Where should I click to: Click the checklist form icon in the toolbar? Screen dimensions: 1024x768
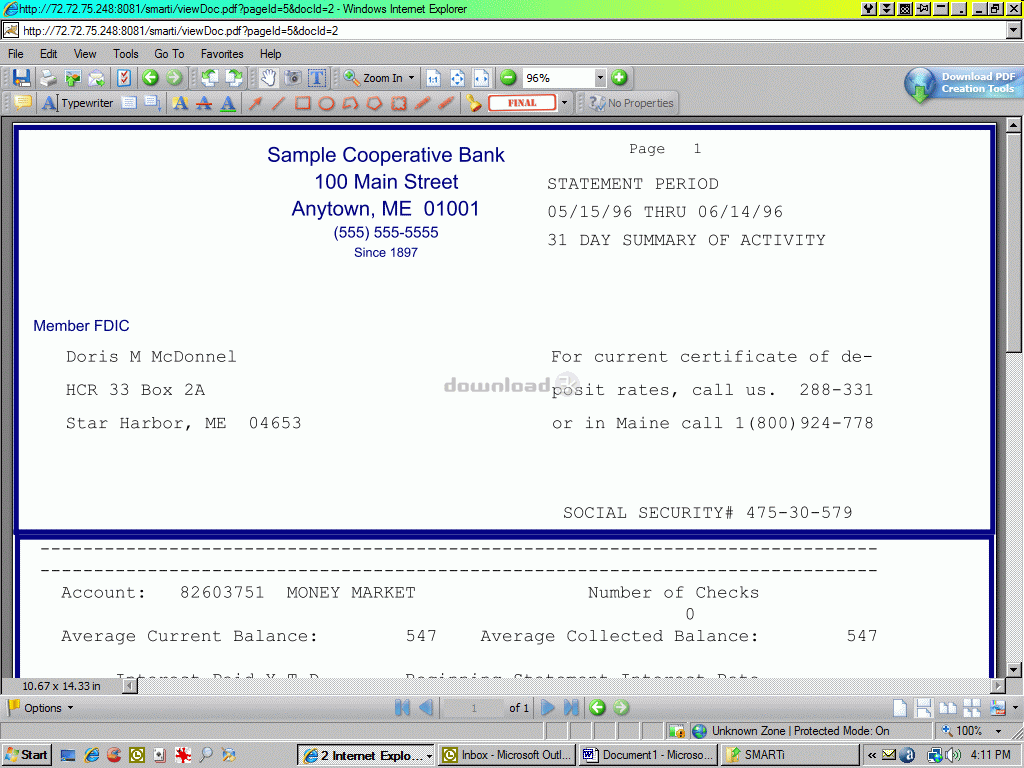[124, 78]
